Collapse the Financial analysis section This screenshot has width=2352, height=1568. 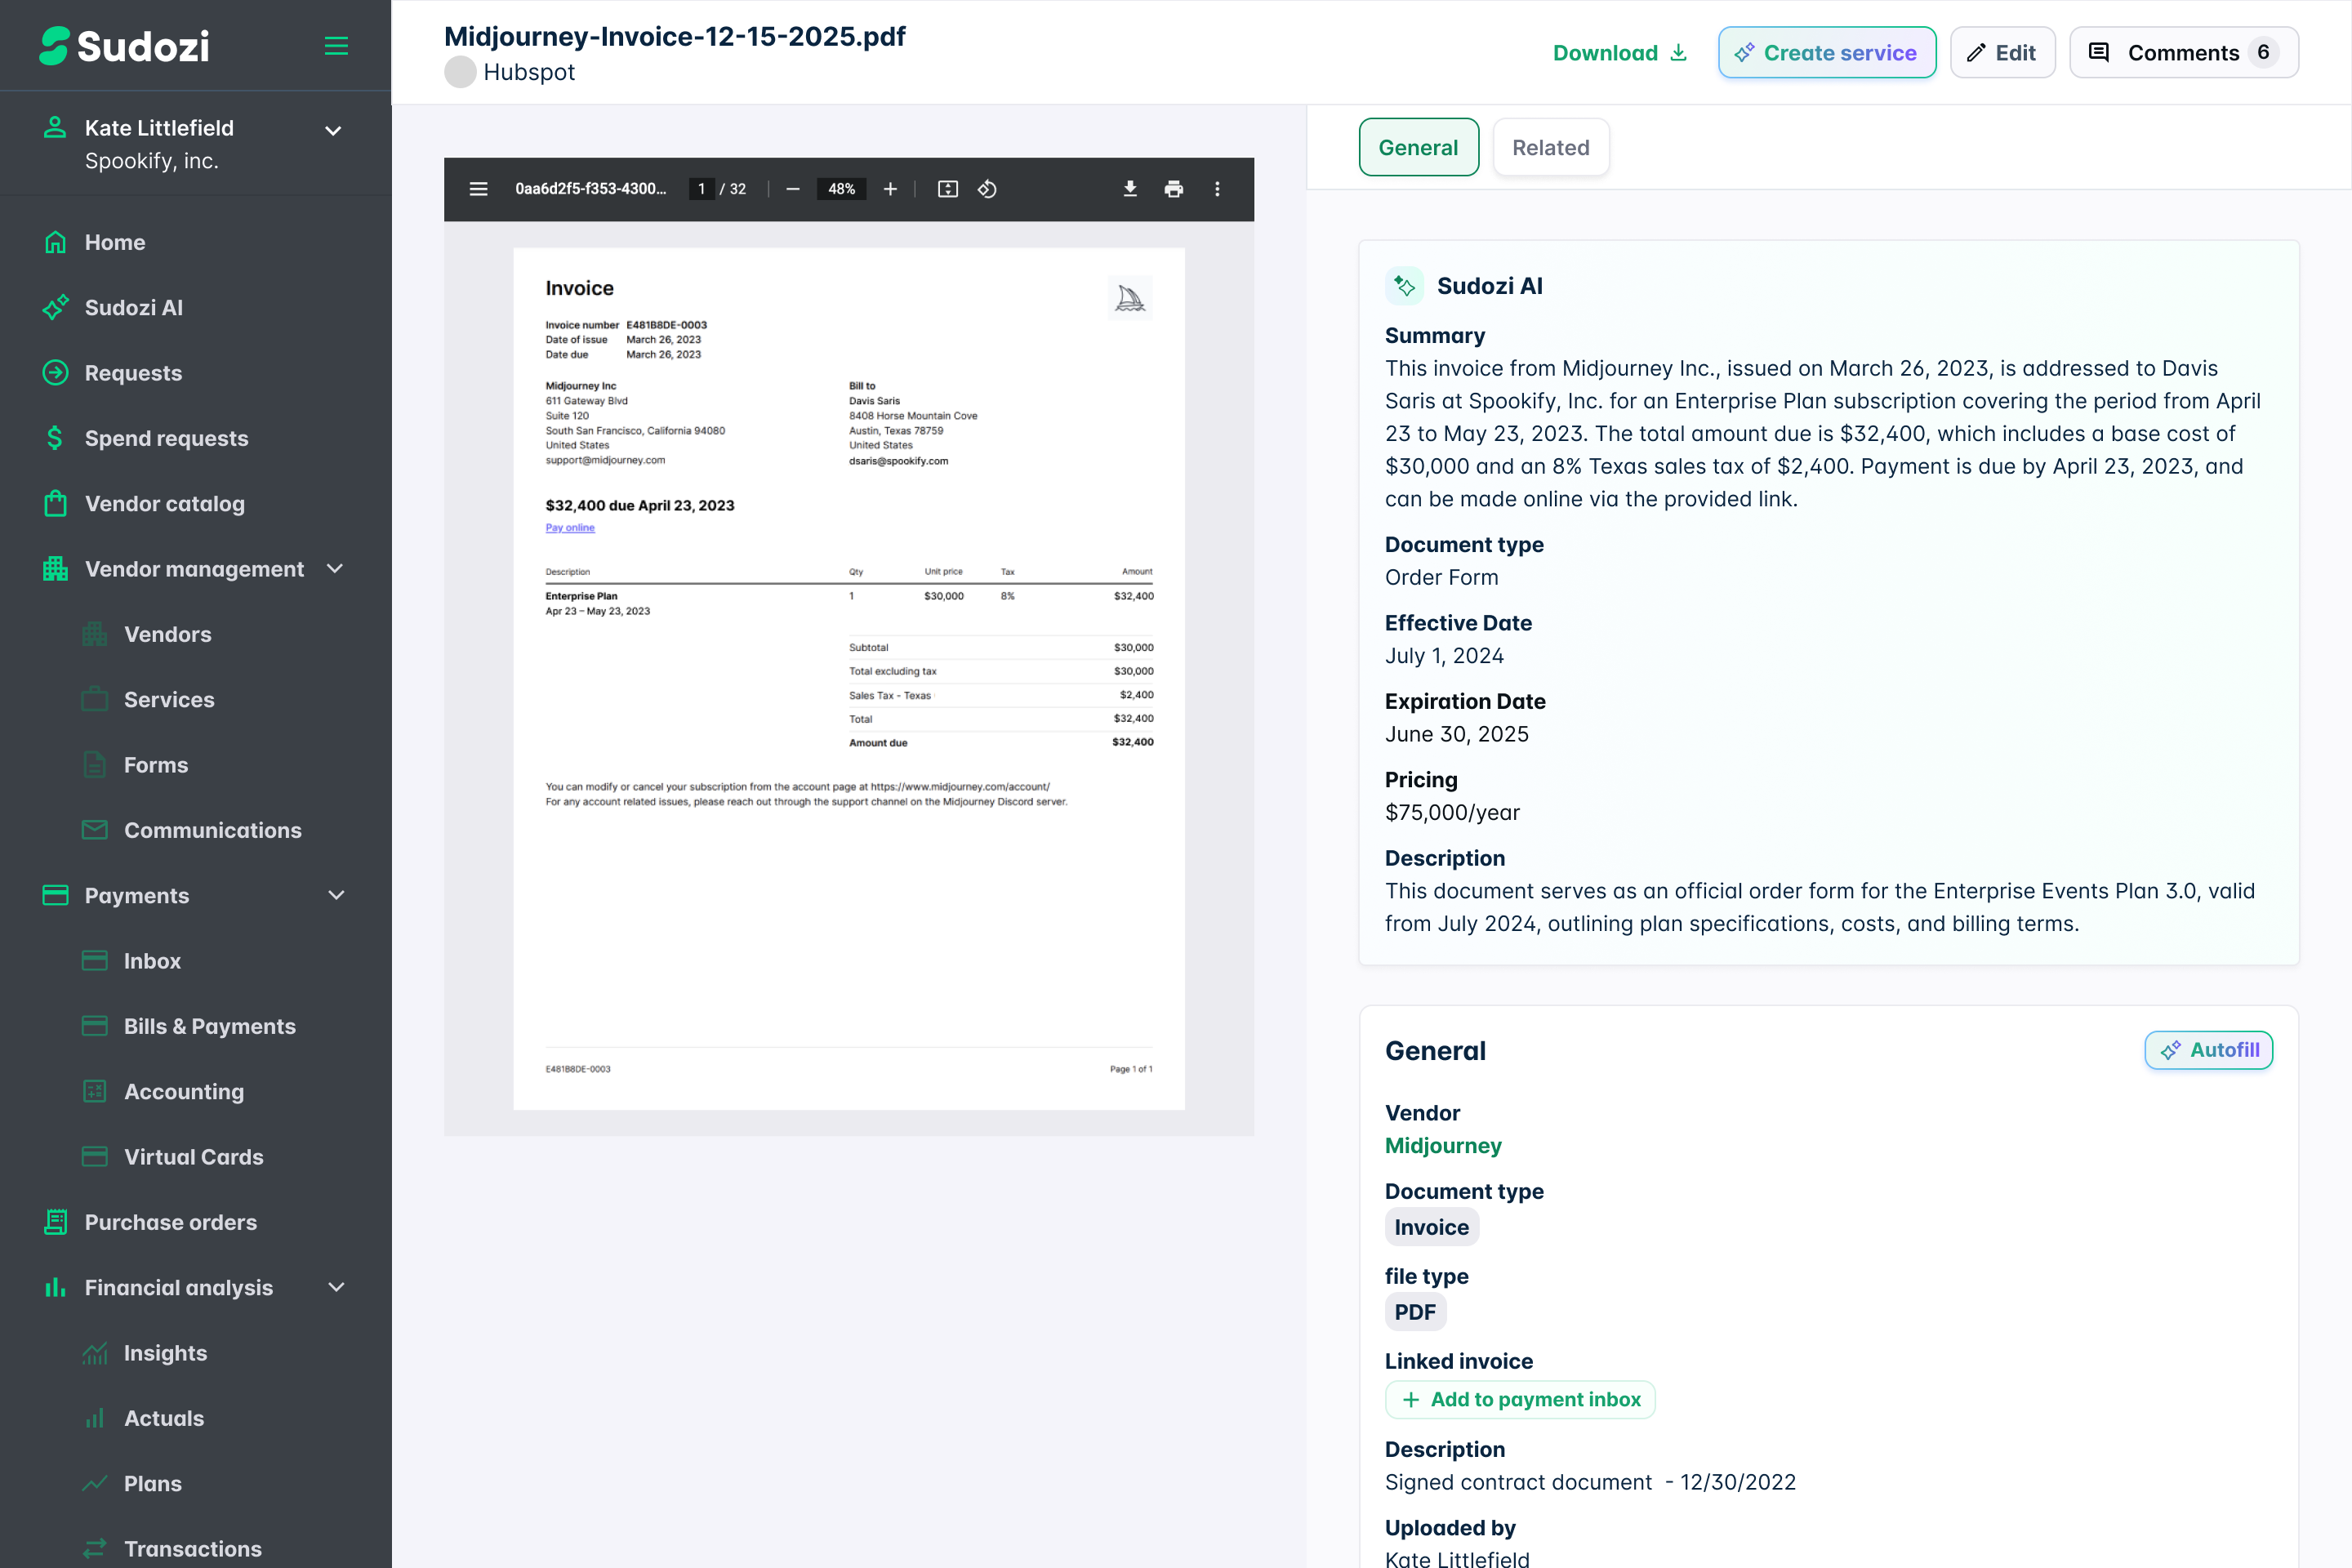tap(336, 1287)
